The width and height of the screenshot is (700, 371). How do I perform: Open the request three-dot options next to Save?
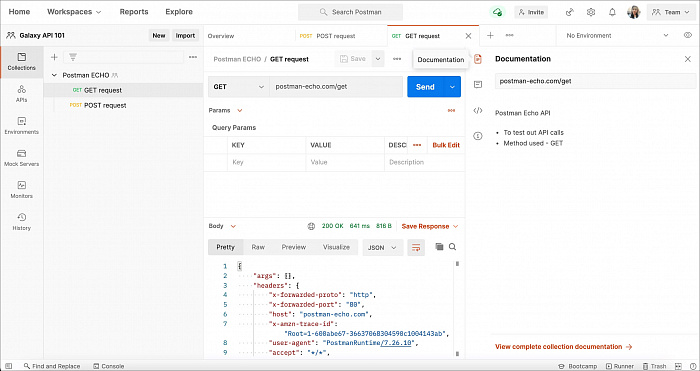(x=397, y=59)
